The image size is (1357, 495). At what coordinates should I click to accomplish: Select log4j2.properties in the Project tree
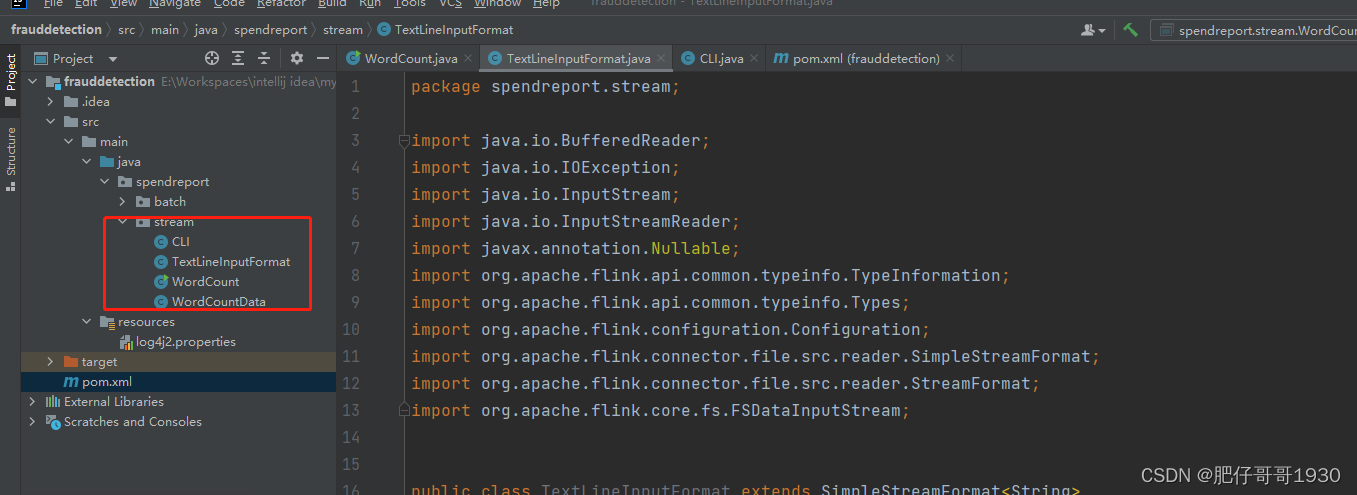pyautogui.click(x=186, y=341)
